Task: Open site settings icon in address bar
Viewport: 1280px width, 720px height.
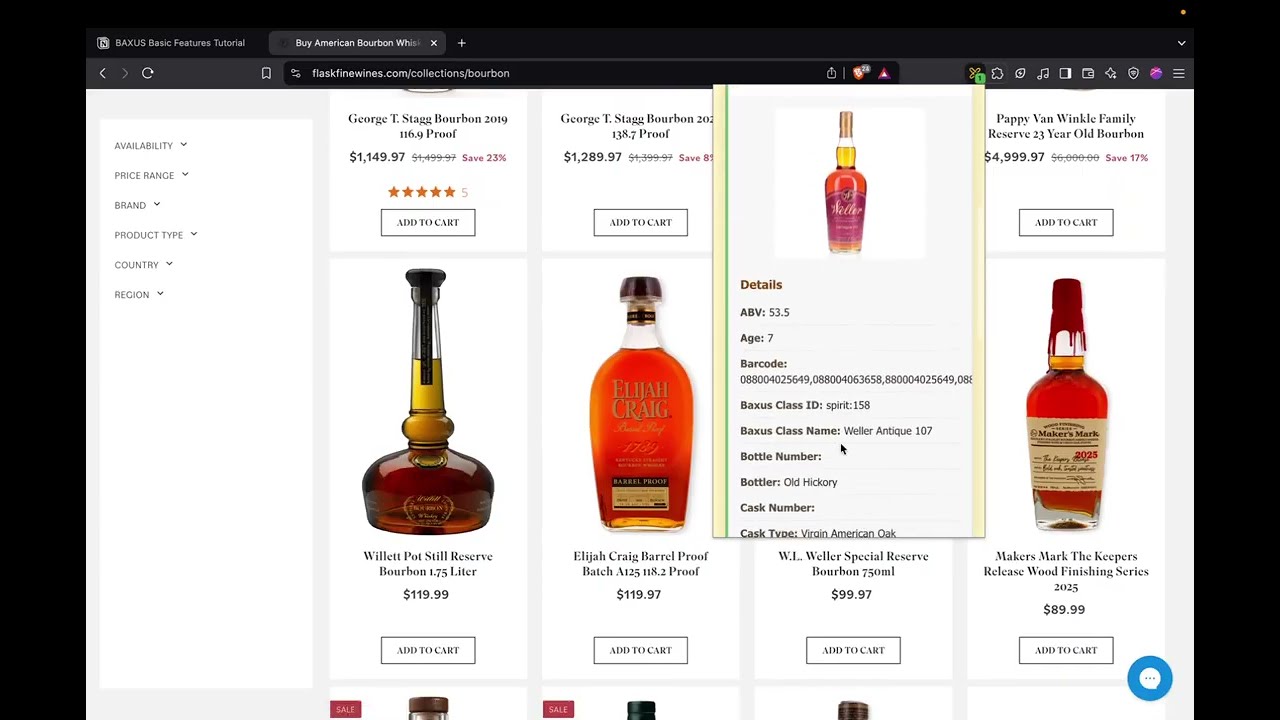Action: pos(295,73)
